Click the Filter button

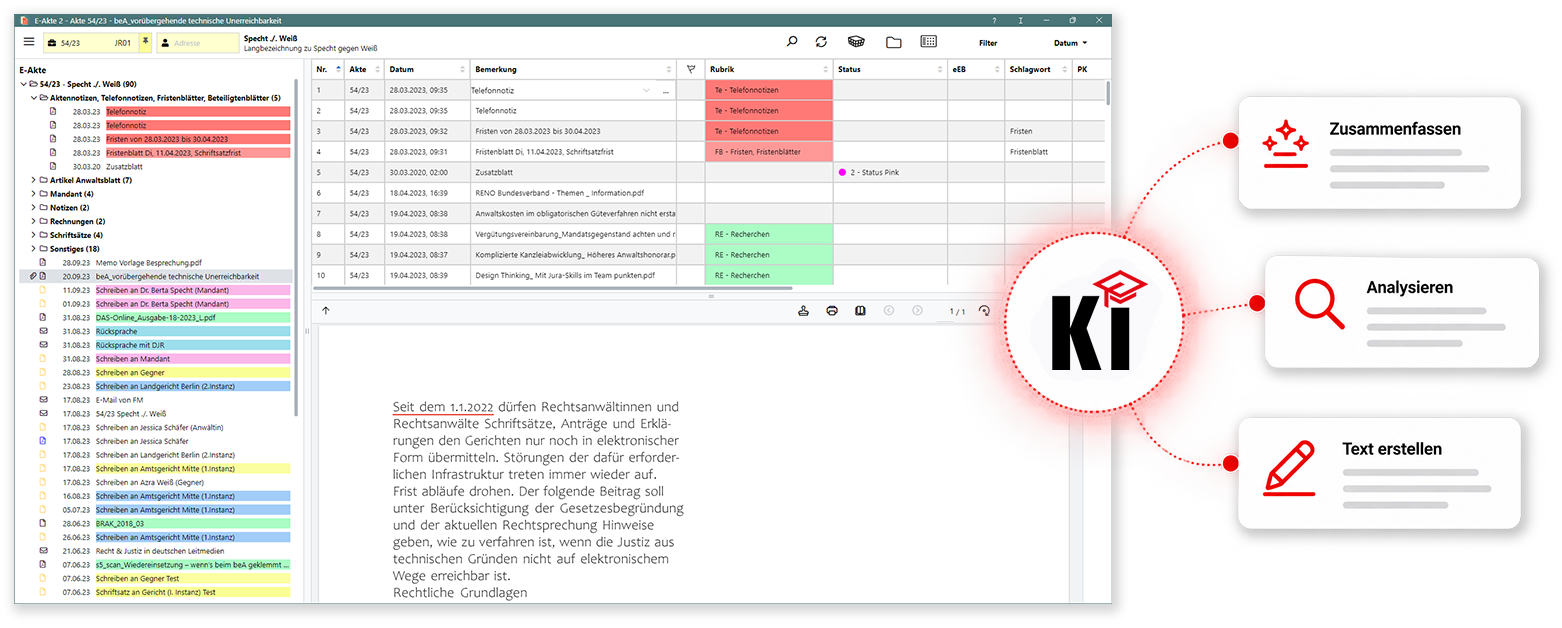[988, 43]
